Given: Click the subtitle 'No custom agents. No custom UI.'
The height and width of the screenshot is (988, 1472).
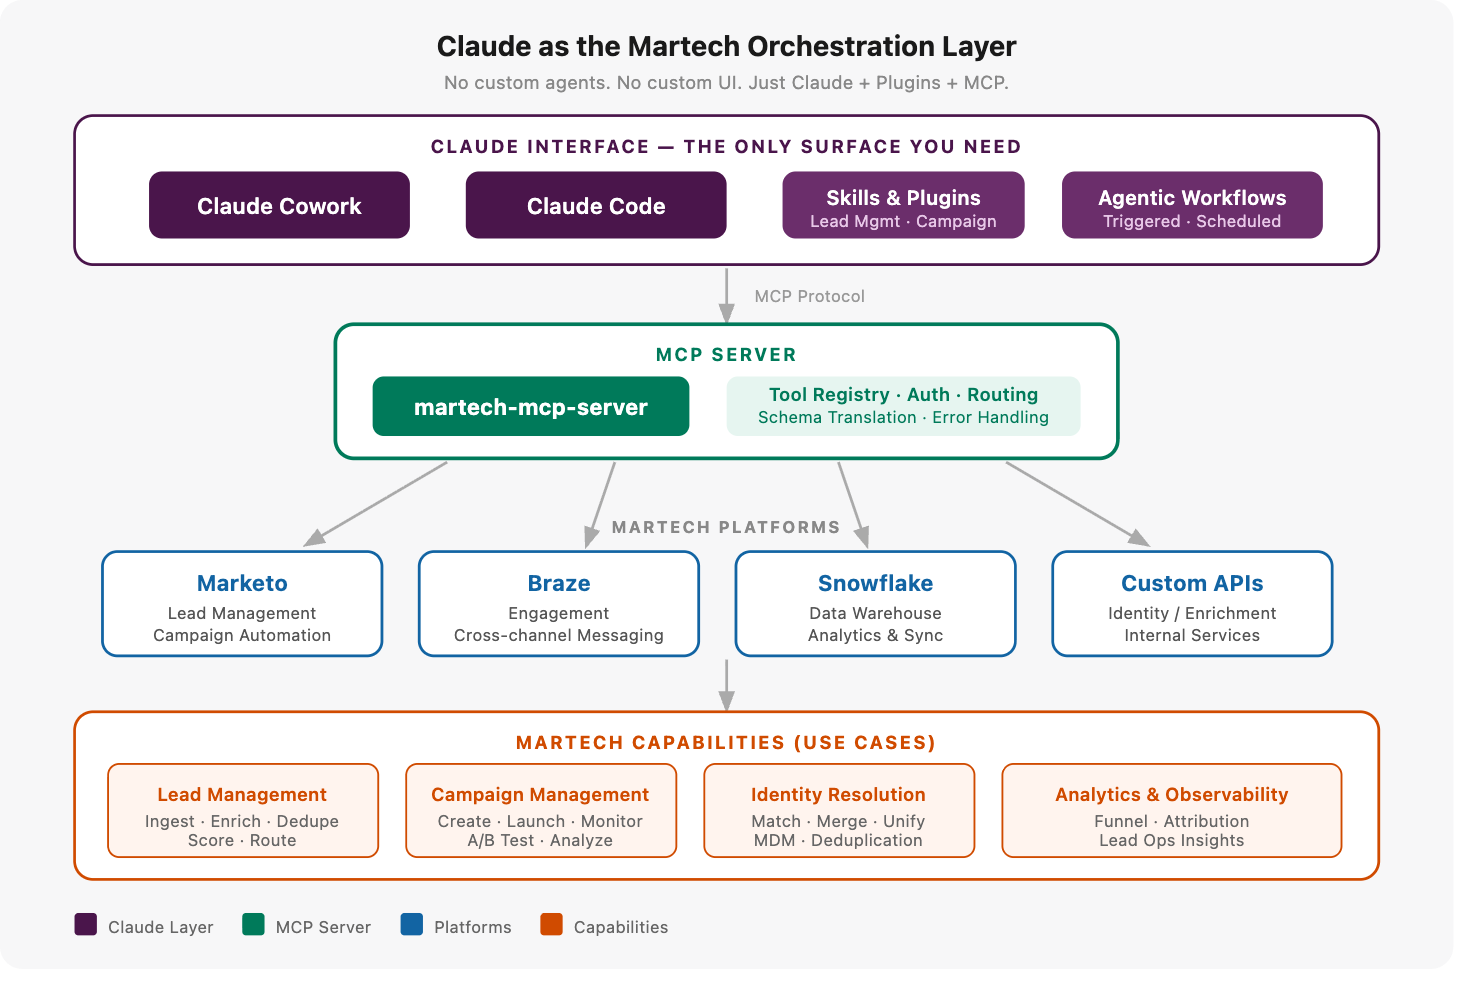Looking at the screenshot, I should click(x=593, y=83).
